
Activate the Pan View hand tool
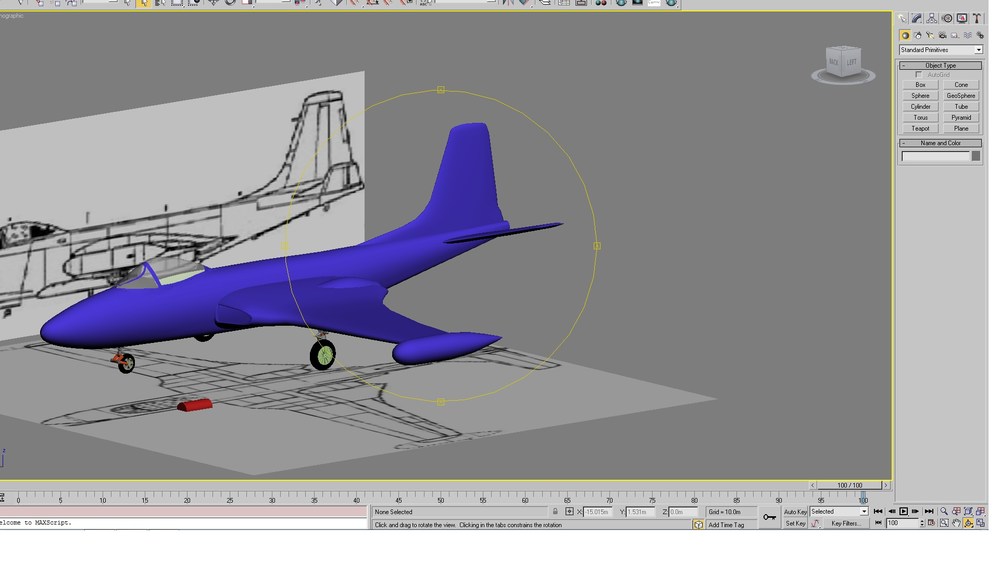tap(956, 523)
